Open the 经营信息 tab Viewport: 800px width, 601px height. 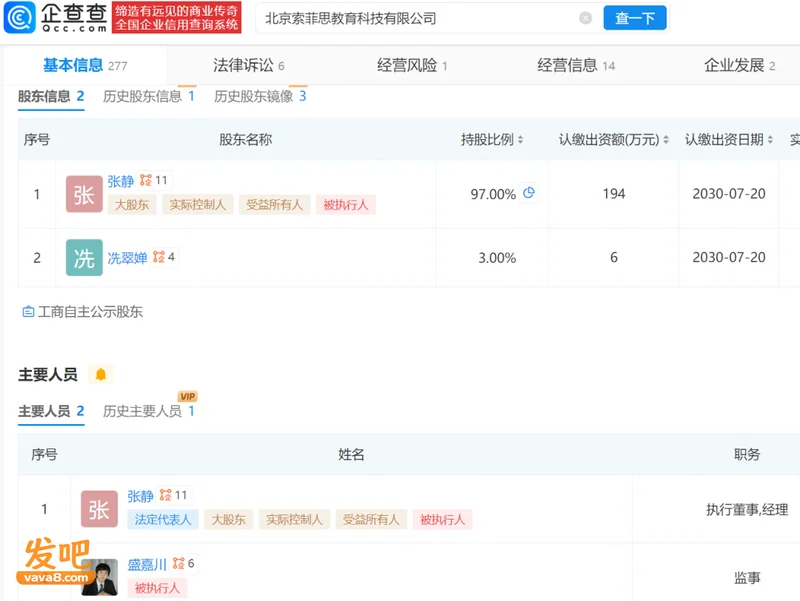(x=576, y=65)
